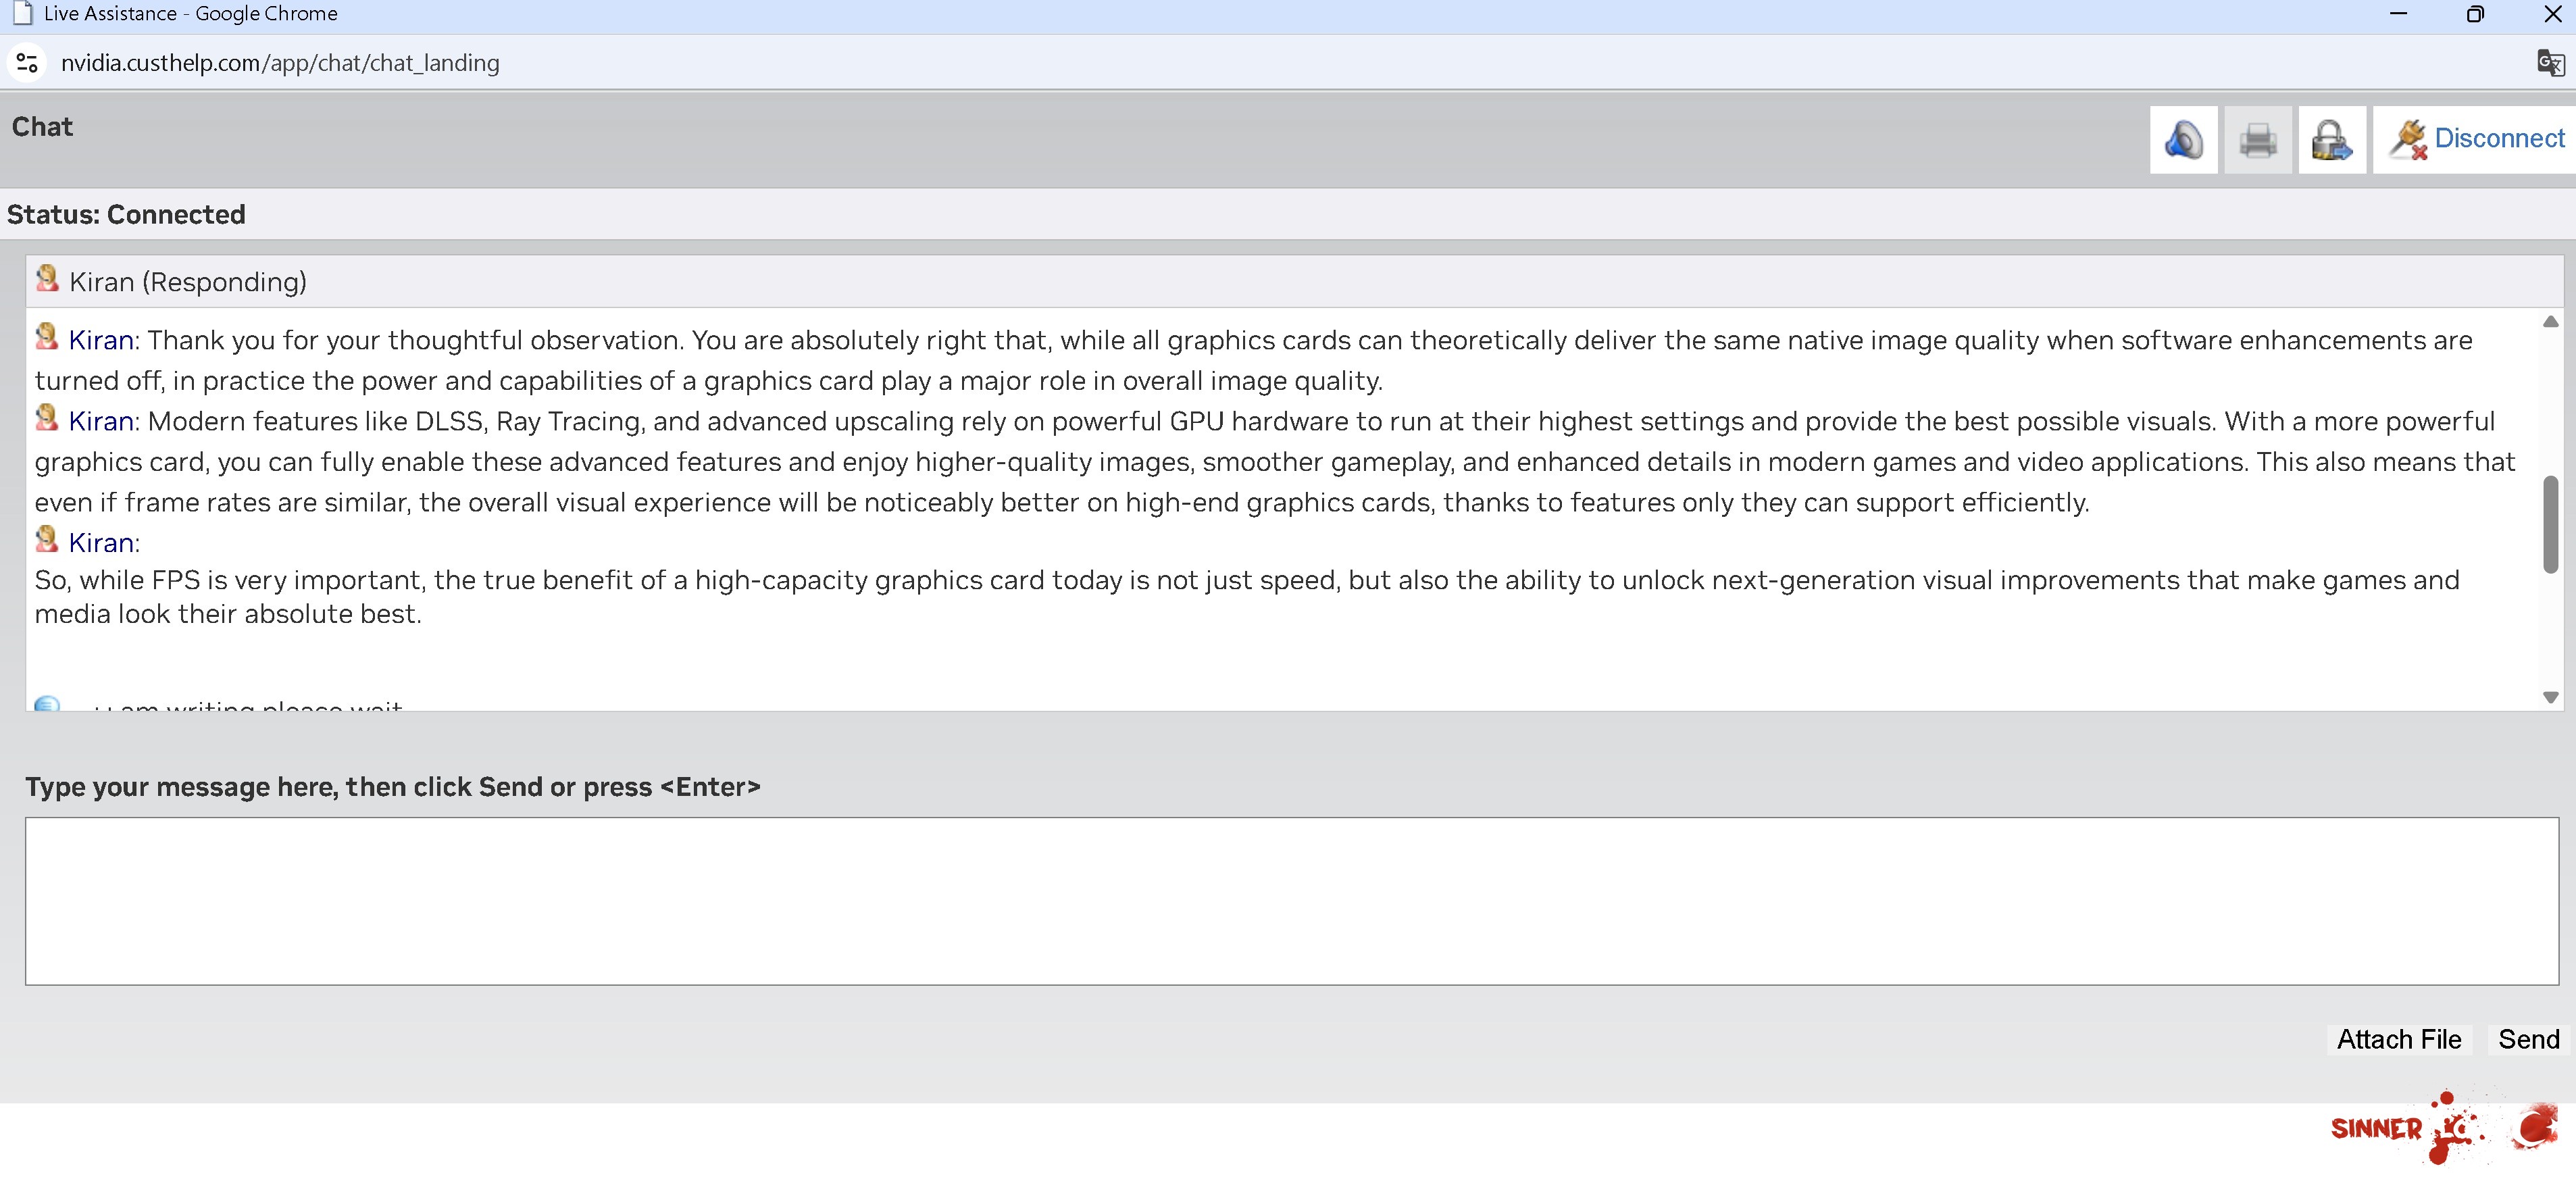Select the nvidia.custhelp.com URL address bar
Screen dimensions: 2576x1177
[280, 63]
